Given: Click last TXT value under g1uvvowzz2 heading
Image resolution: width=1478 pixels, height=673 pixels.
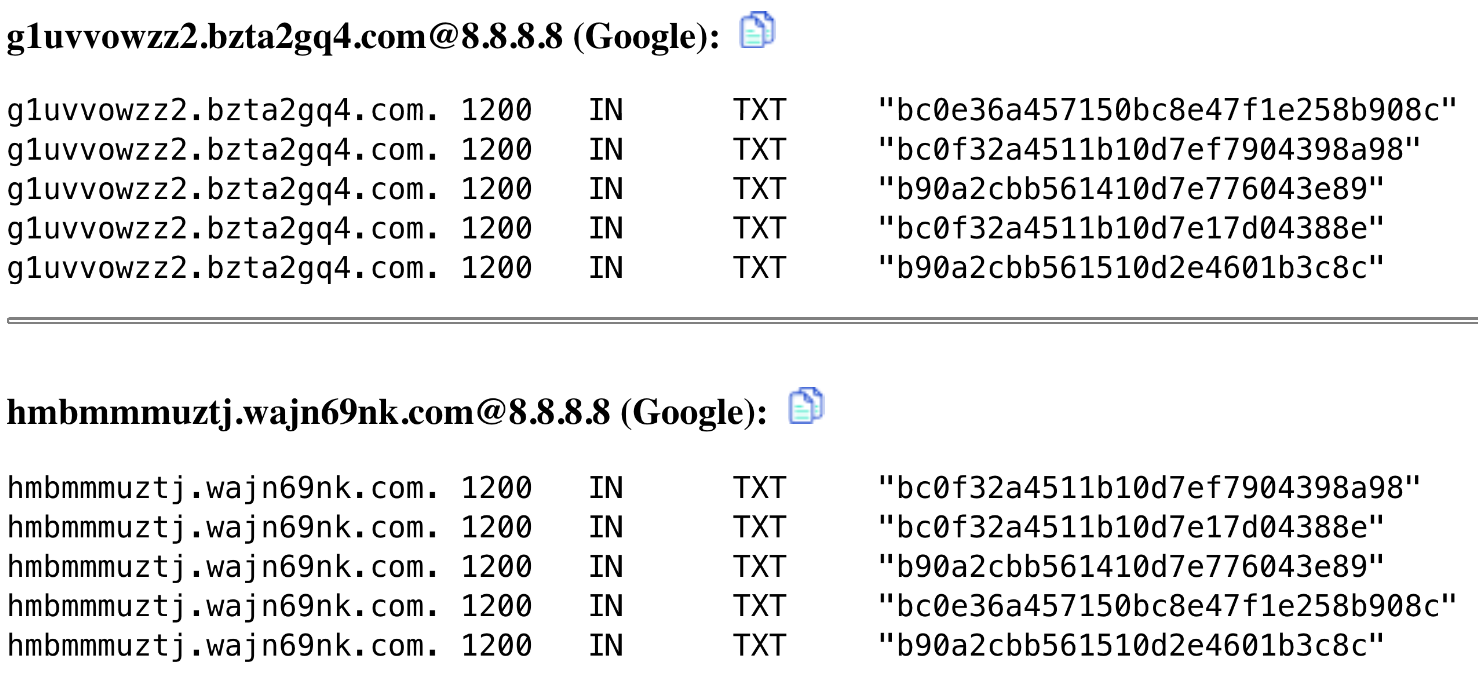Looking at the screenshot, I should [x=1131, y=268].
